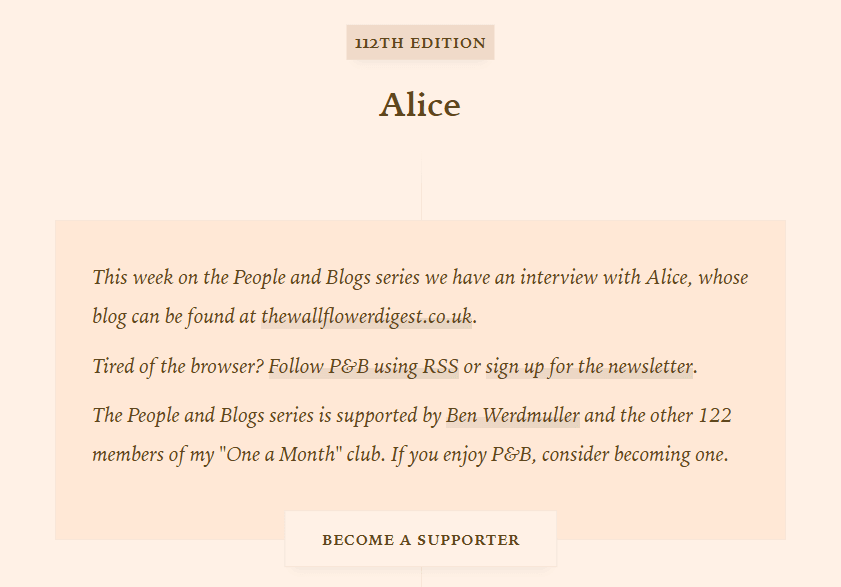
Task: Select the sign up for the newsletter link
Action: (x=590, y=366)
